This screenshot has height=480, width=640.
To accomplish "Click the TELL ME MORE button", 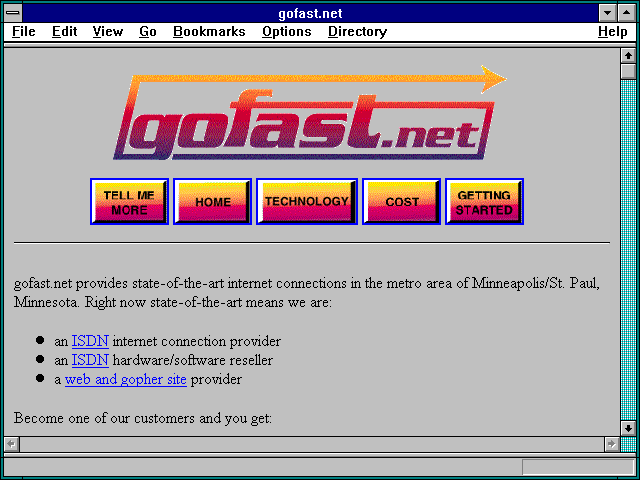I will [129, 202].
